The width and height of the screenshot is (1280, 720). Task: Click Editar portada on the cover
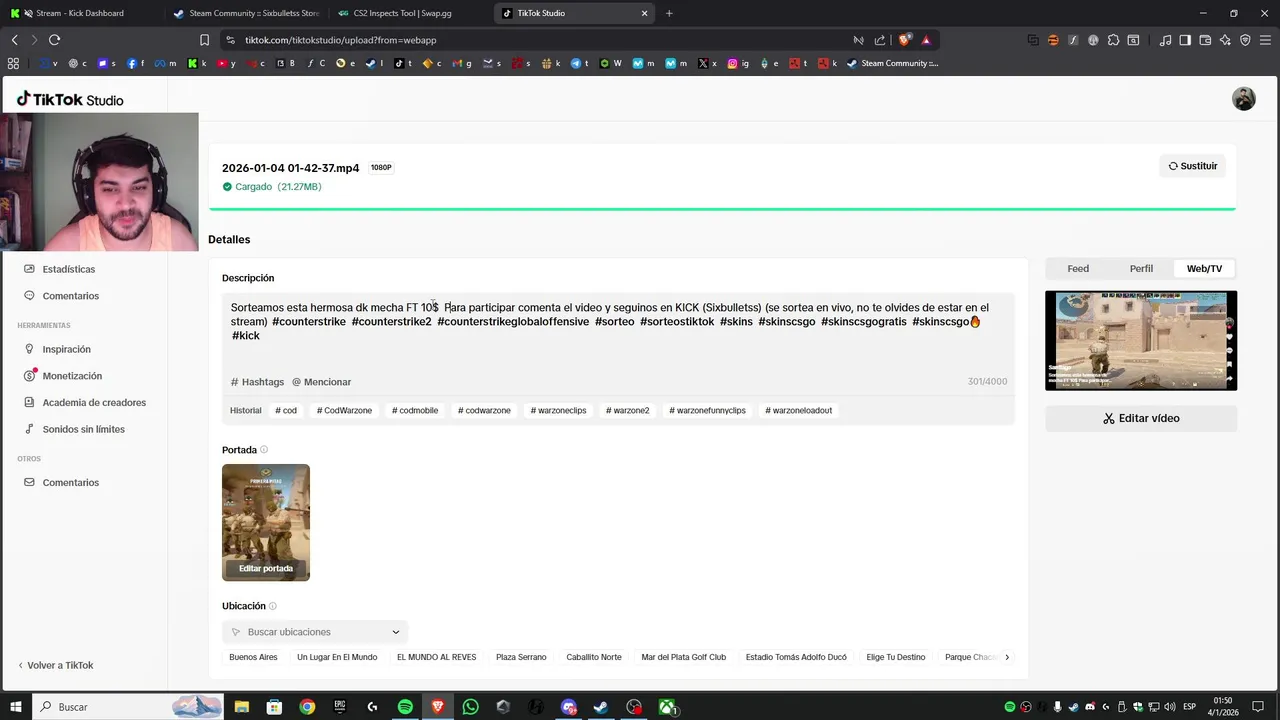[x=266, y=568]
